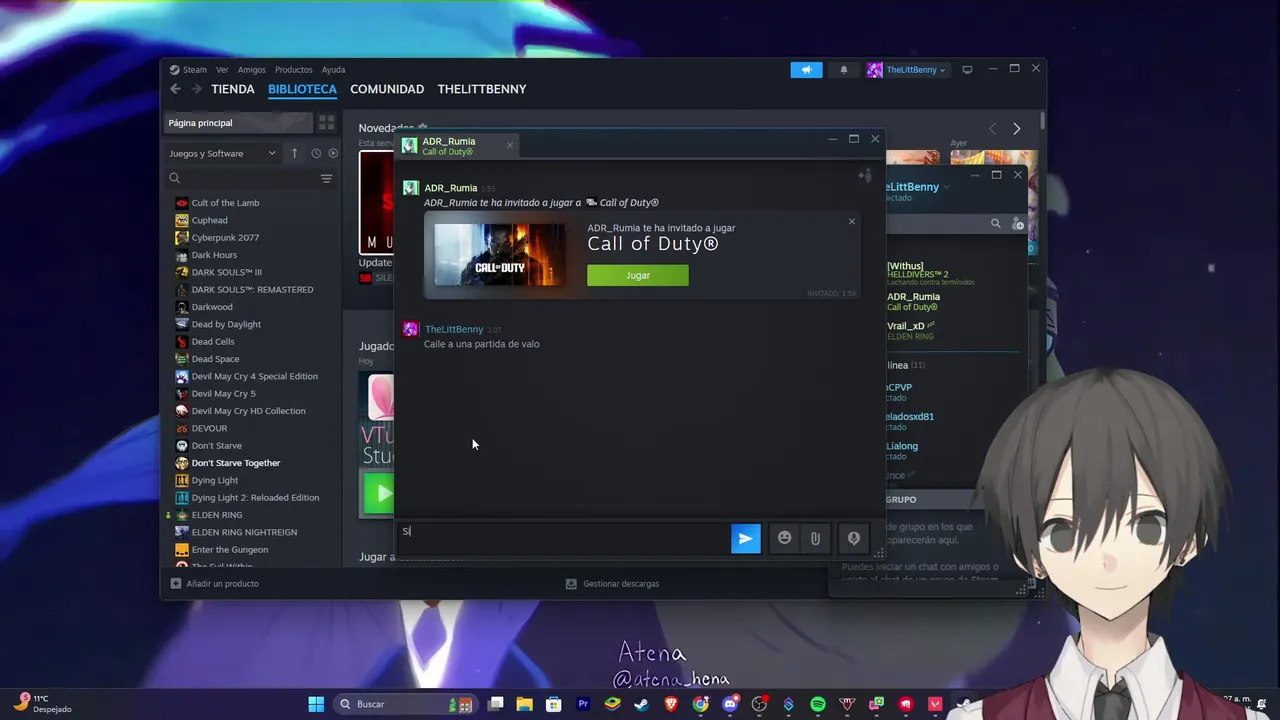This screenshot has height=720, width=1280.
Task: Open Gestionar descargas
Action: tap(612, 583)
